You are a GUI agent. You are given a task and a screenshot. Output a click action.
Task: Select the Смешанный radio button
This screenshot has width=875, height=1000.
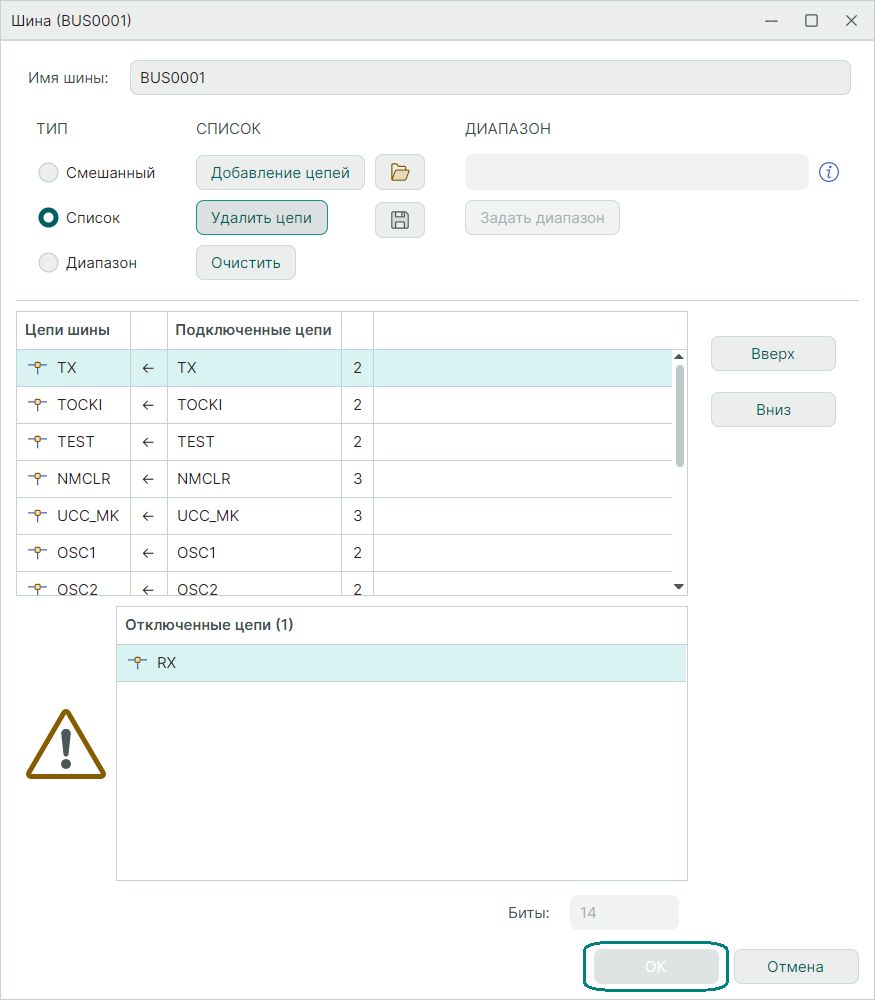(x=48, y=173)
